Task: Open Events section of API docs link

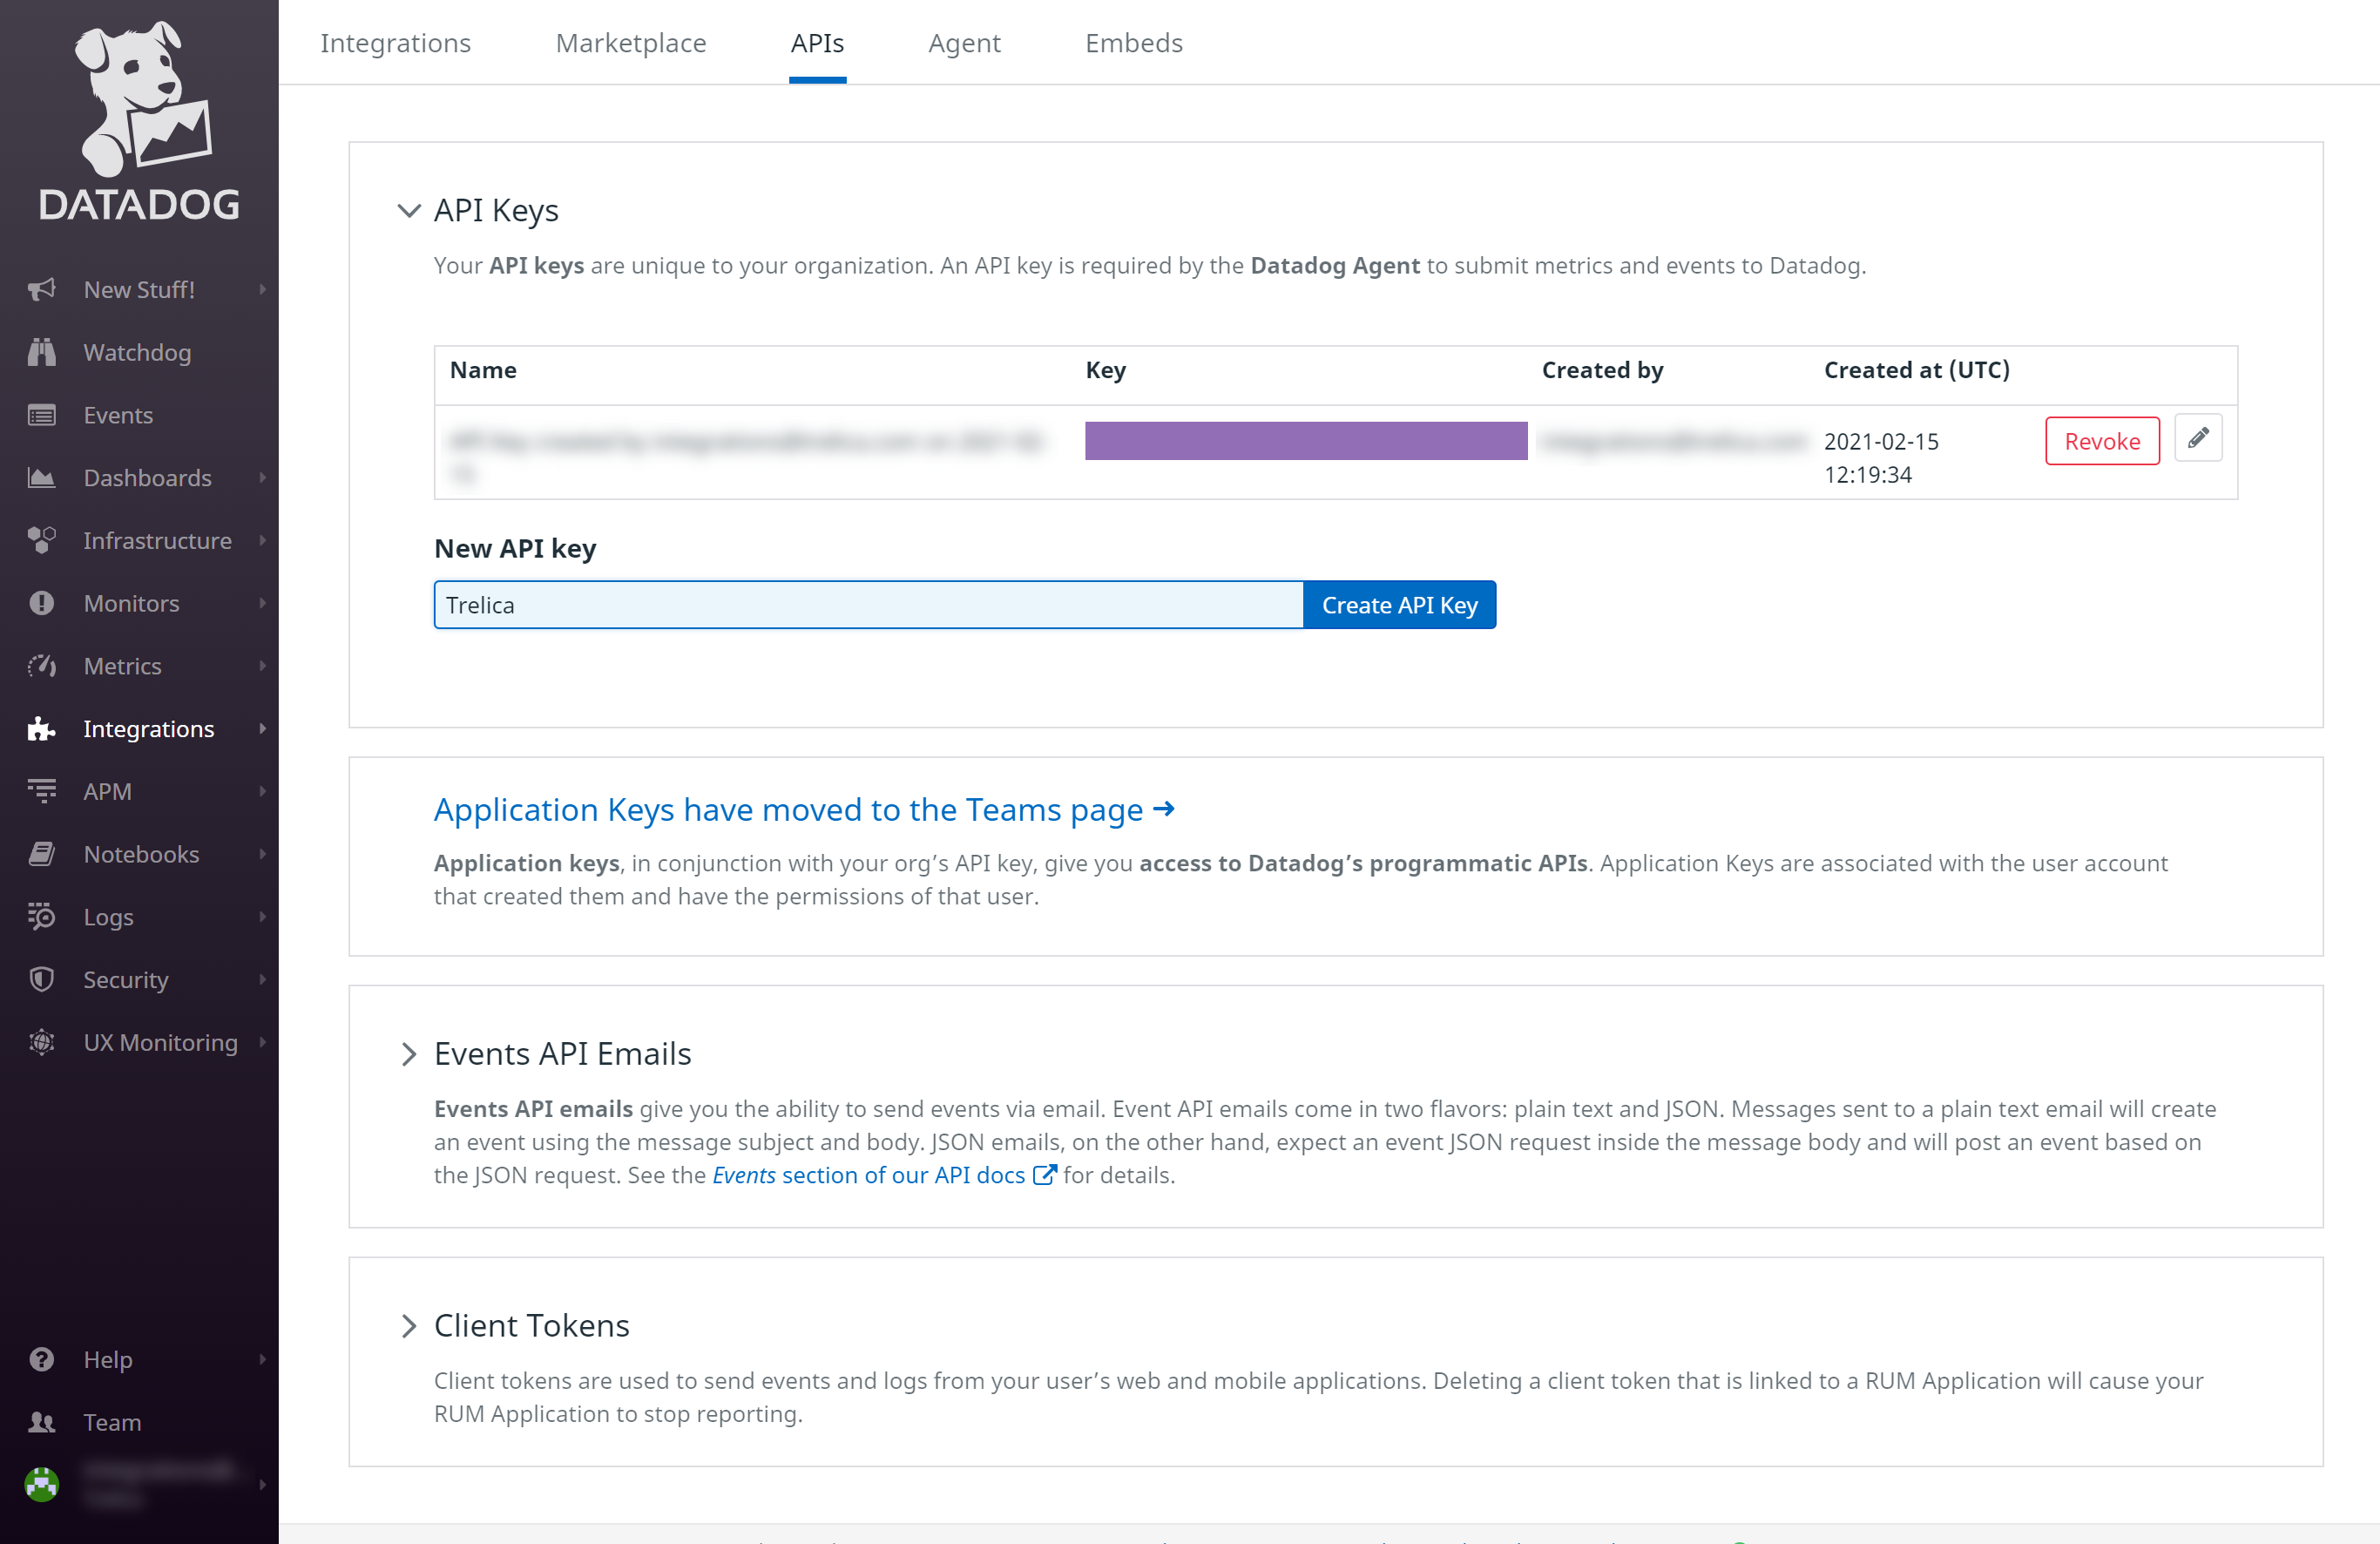Action: point(868,1175)
